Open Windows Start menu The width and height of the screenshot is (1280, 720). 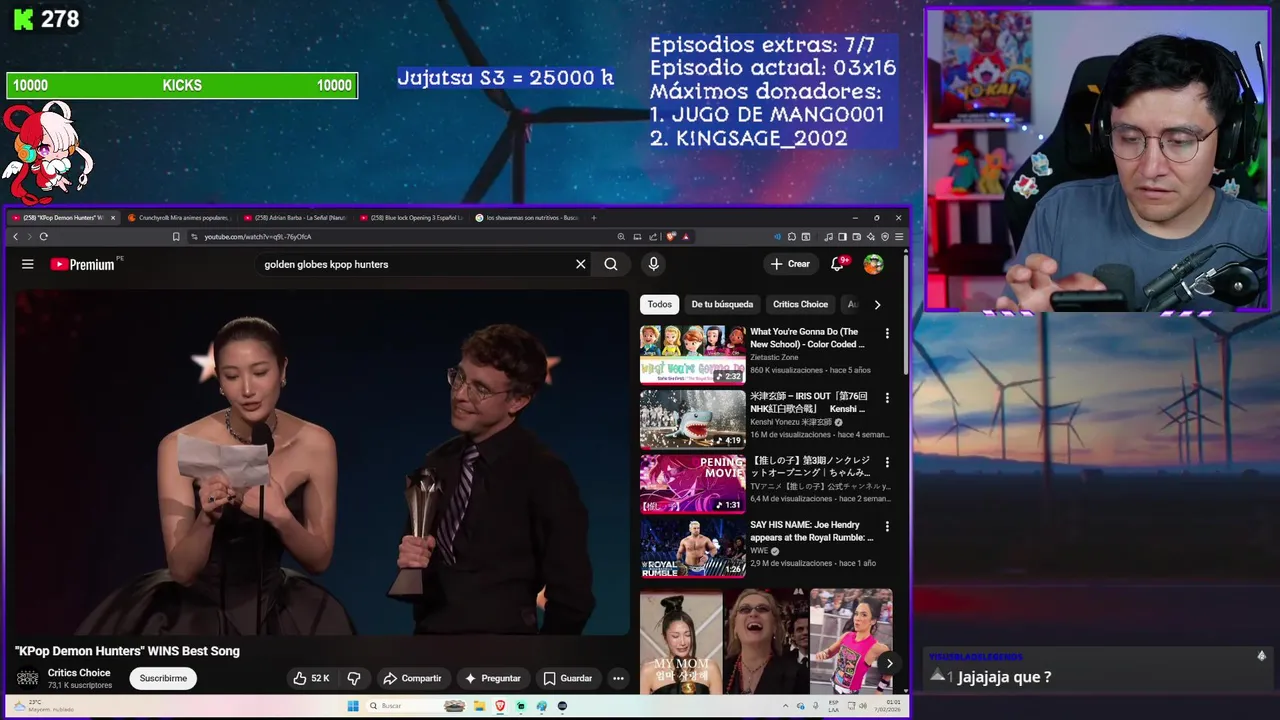[x=352, y=706]
